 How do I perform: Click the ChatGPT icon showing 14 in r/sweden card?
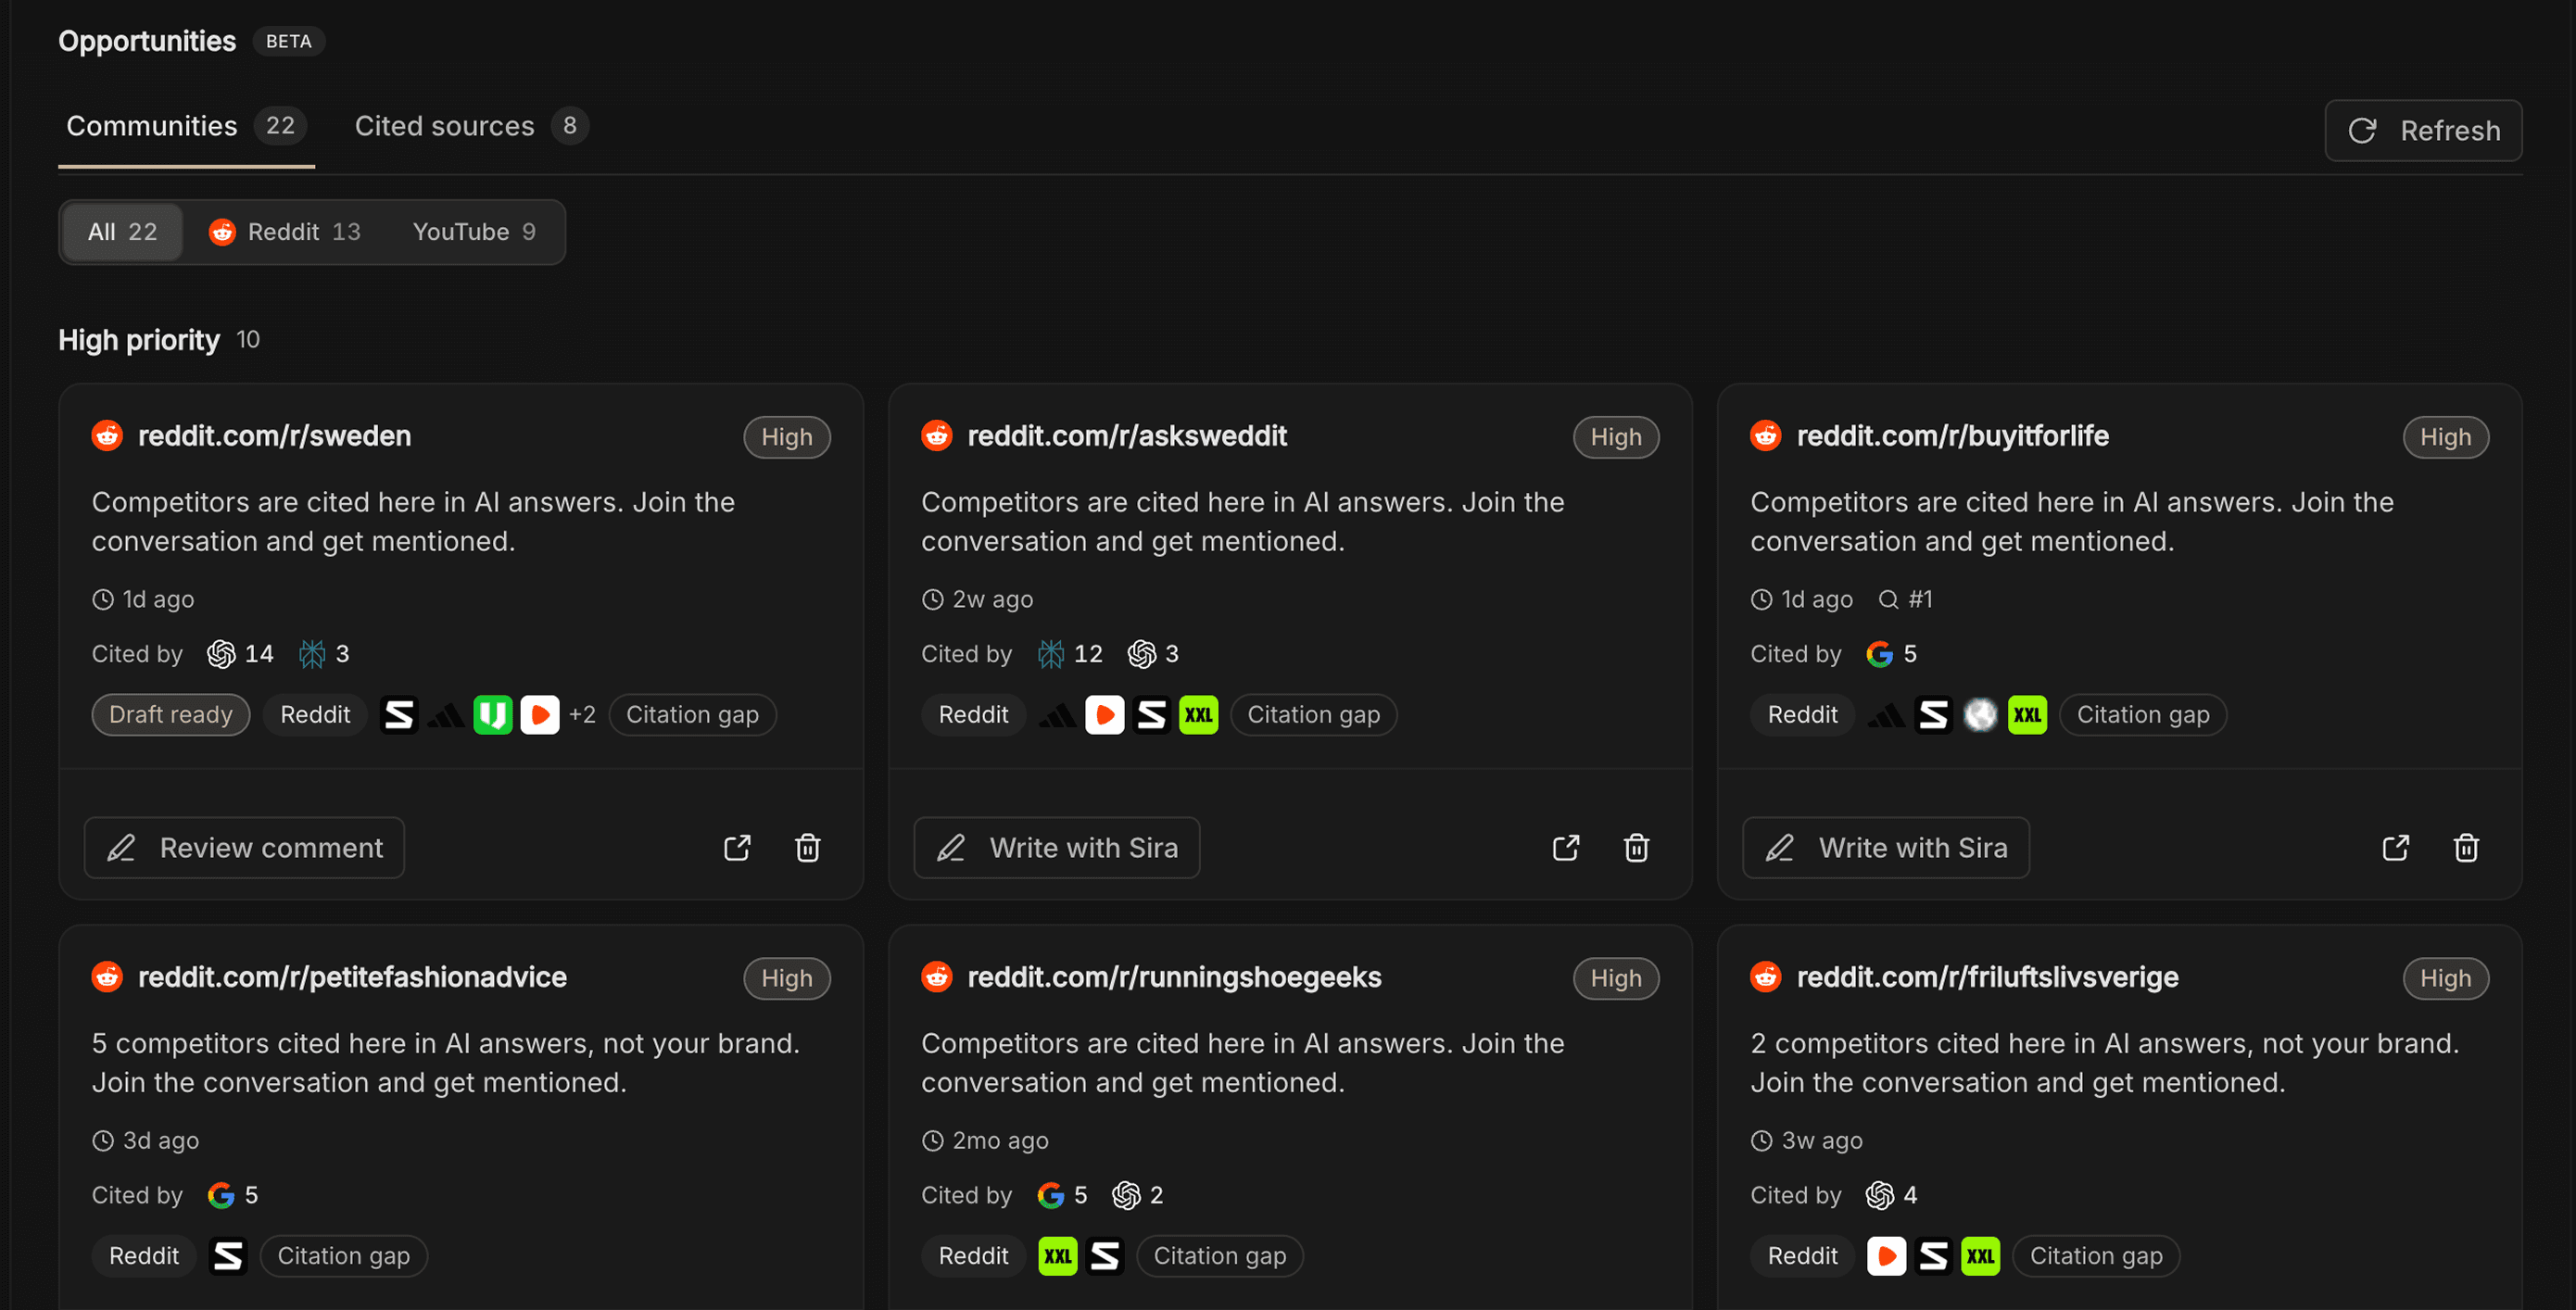(x=221, y=654)
